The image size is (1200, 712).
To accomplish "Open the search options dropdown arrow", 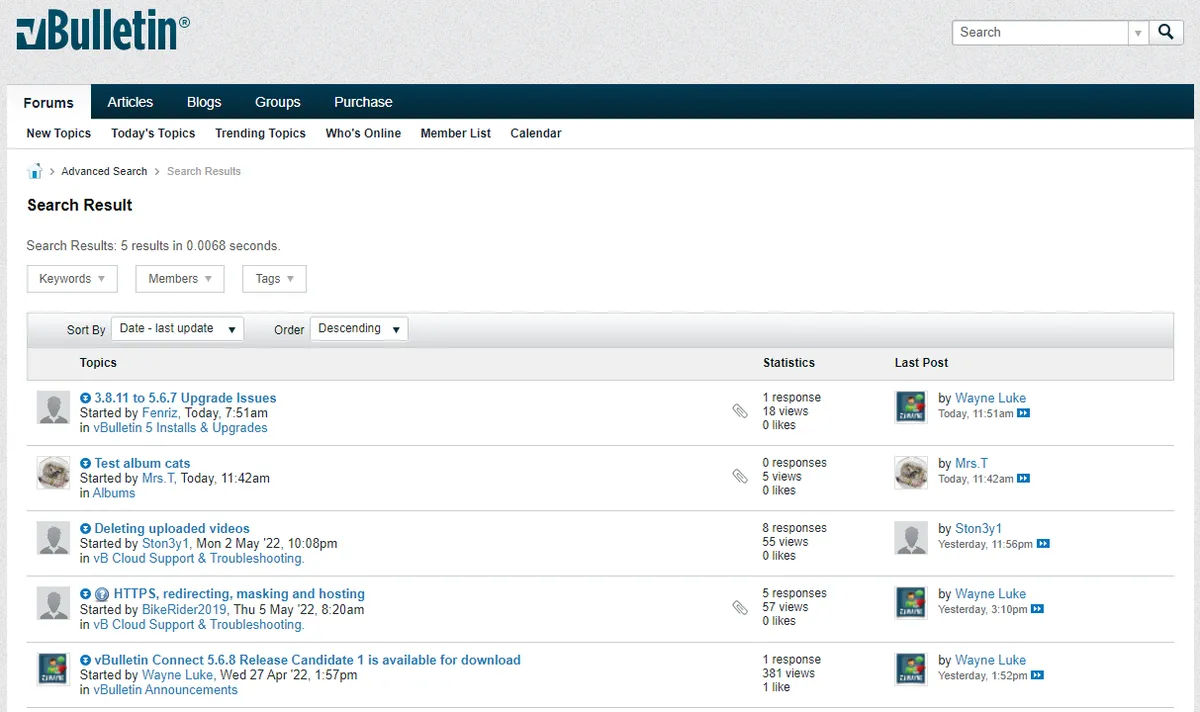I will click(1138, 33).
